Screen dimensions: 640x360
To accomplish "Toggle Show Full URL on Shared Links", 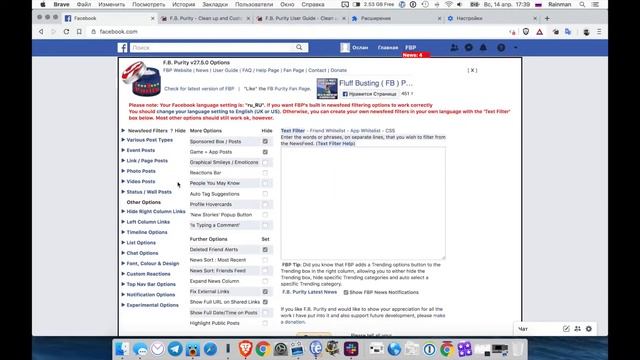I will [x=265, y=302].
